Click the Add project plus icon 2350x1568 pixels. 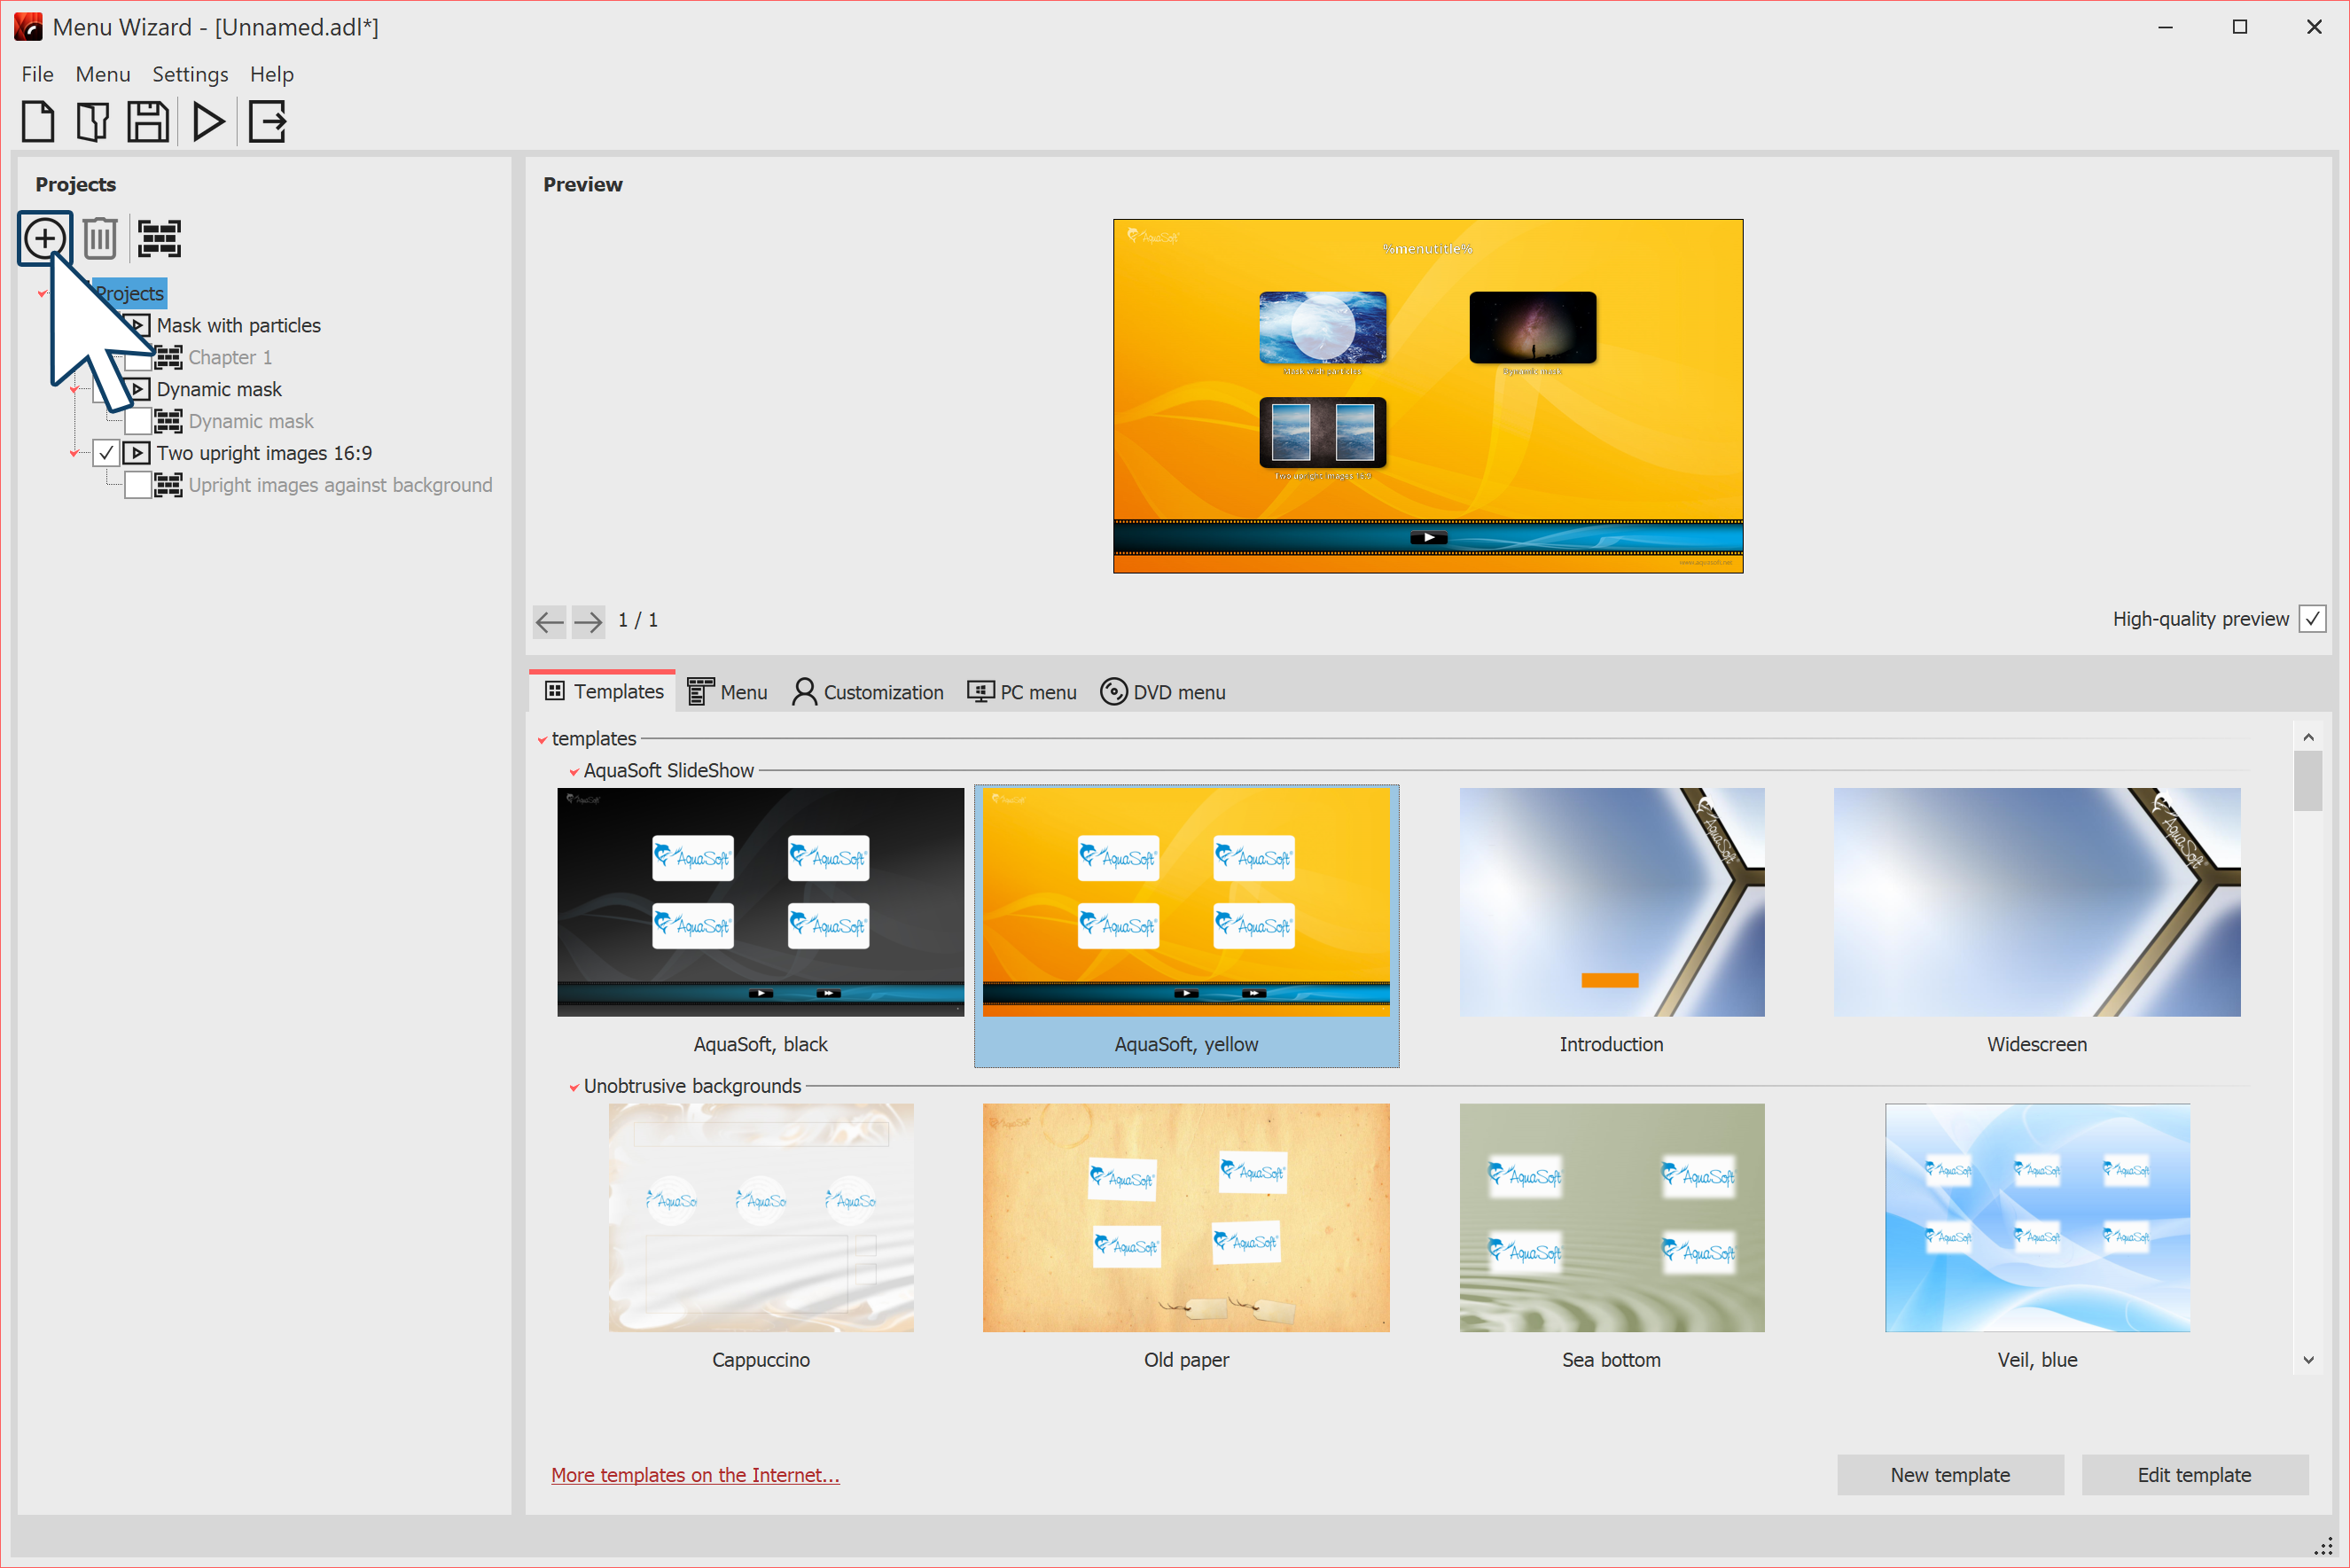[x=45, y=238]
